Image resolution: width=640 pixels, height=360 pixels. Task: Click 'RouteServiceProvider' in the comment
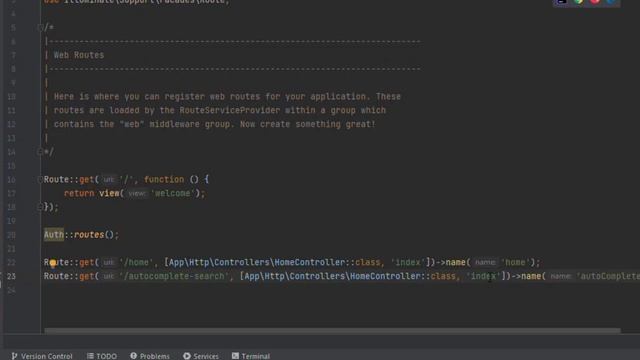point(229,110)
